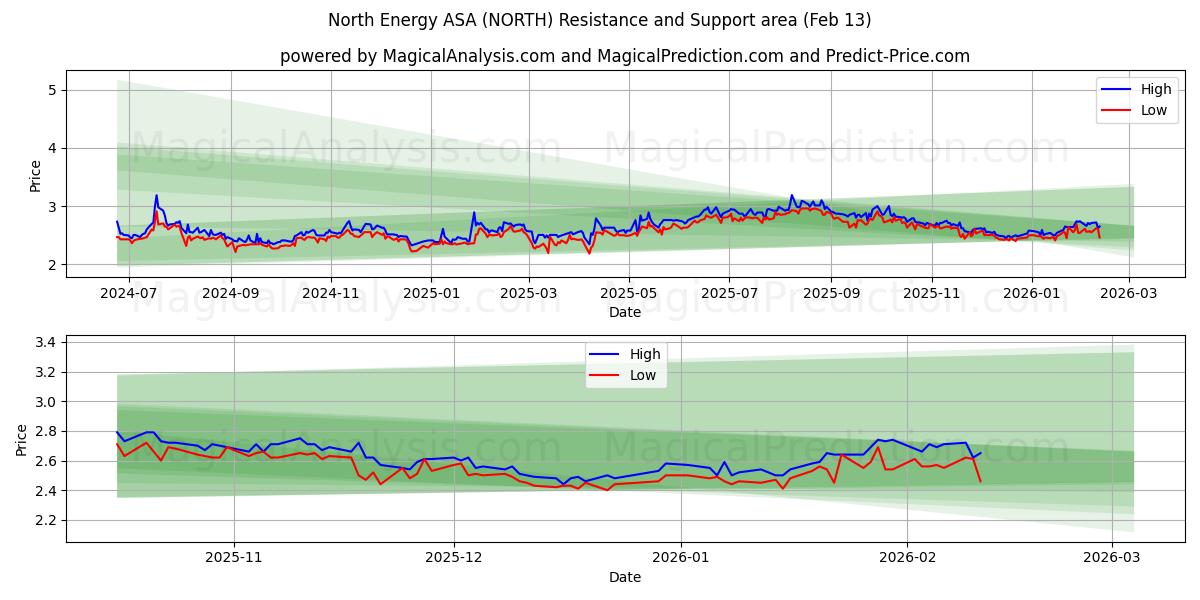Expand the upper chart legend box
The height and width of the screenshot is (600, 1200).
coord(1135,99)
